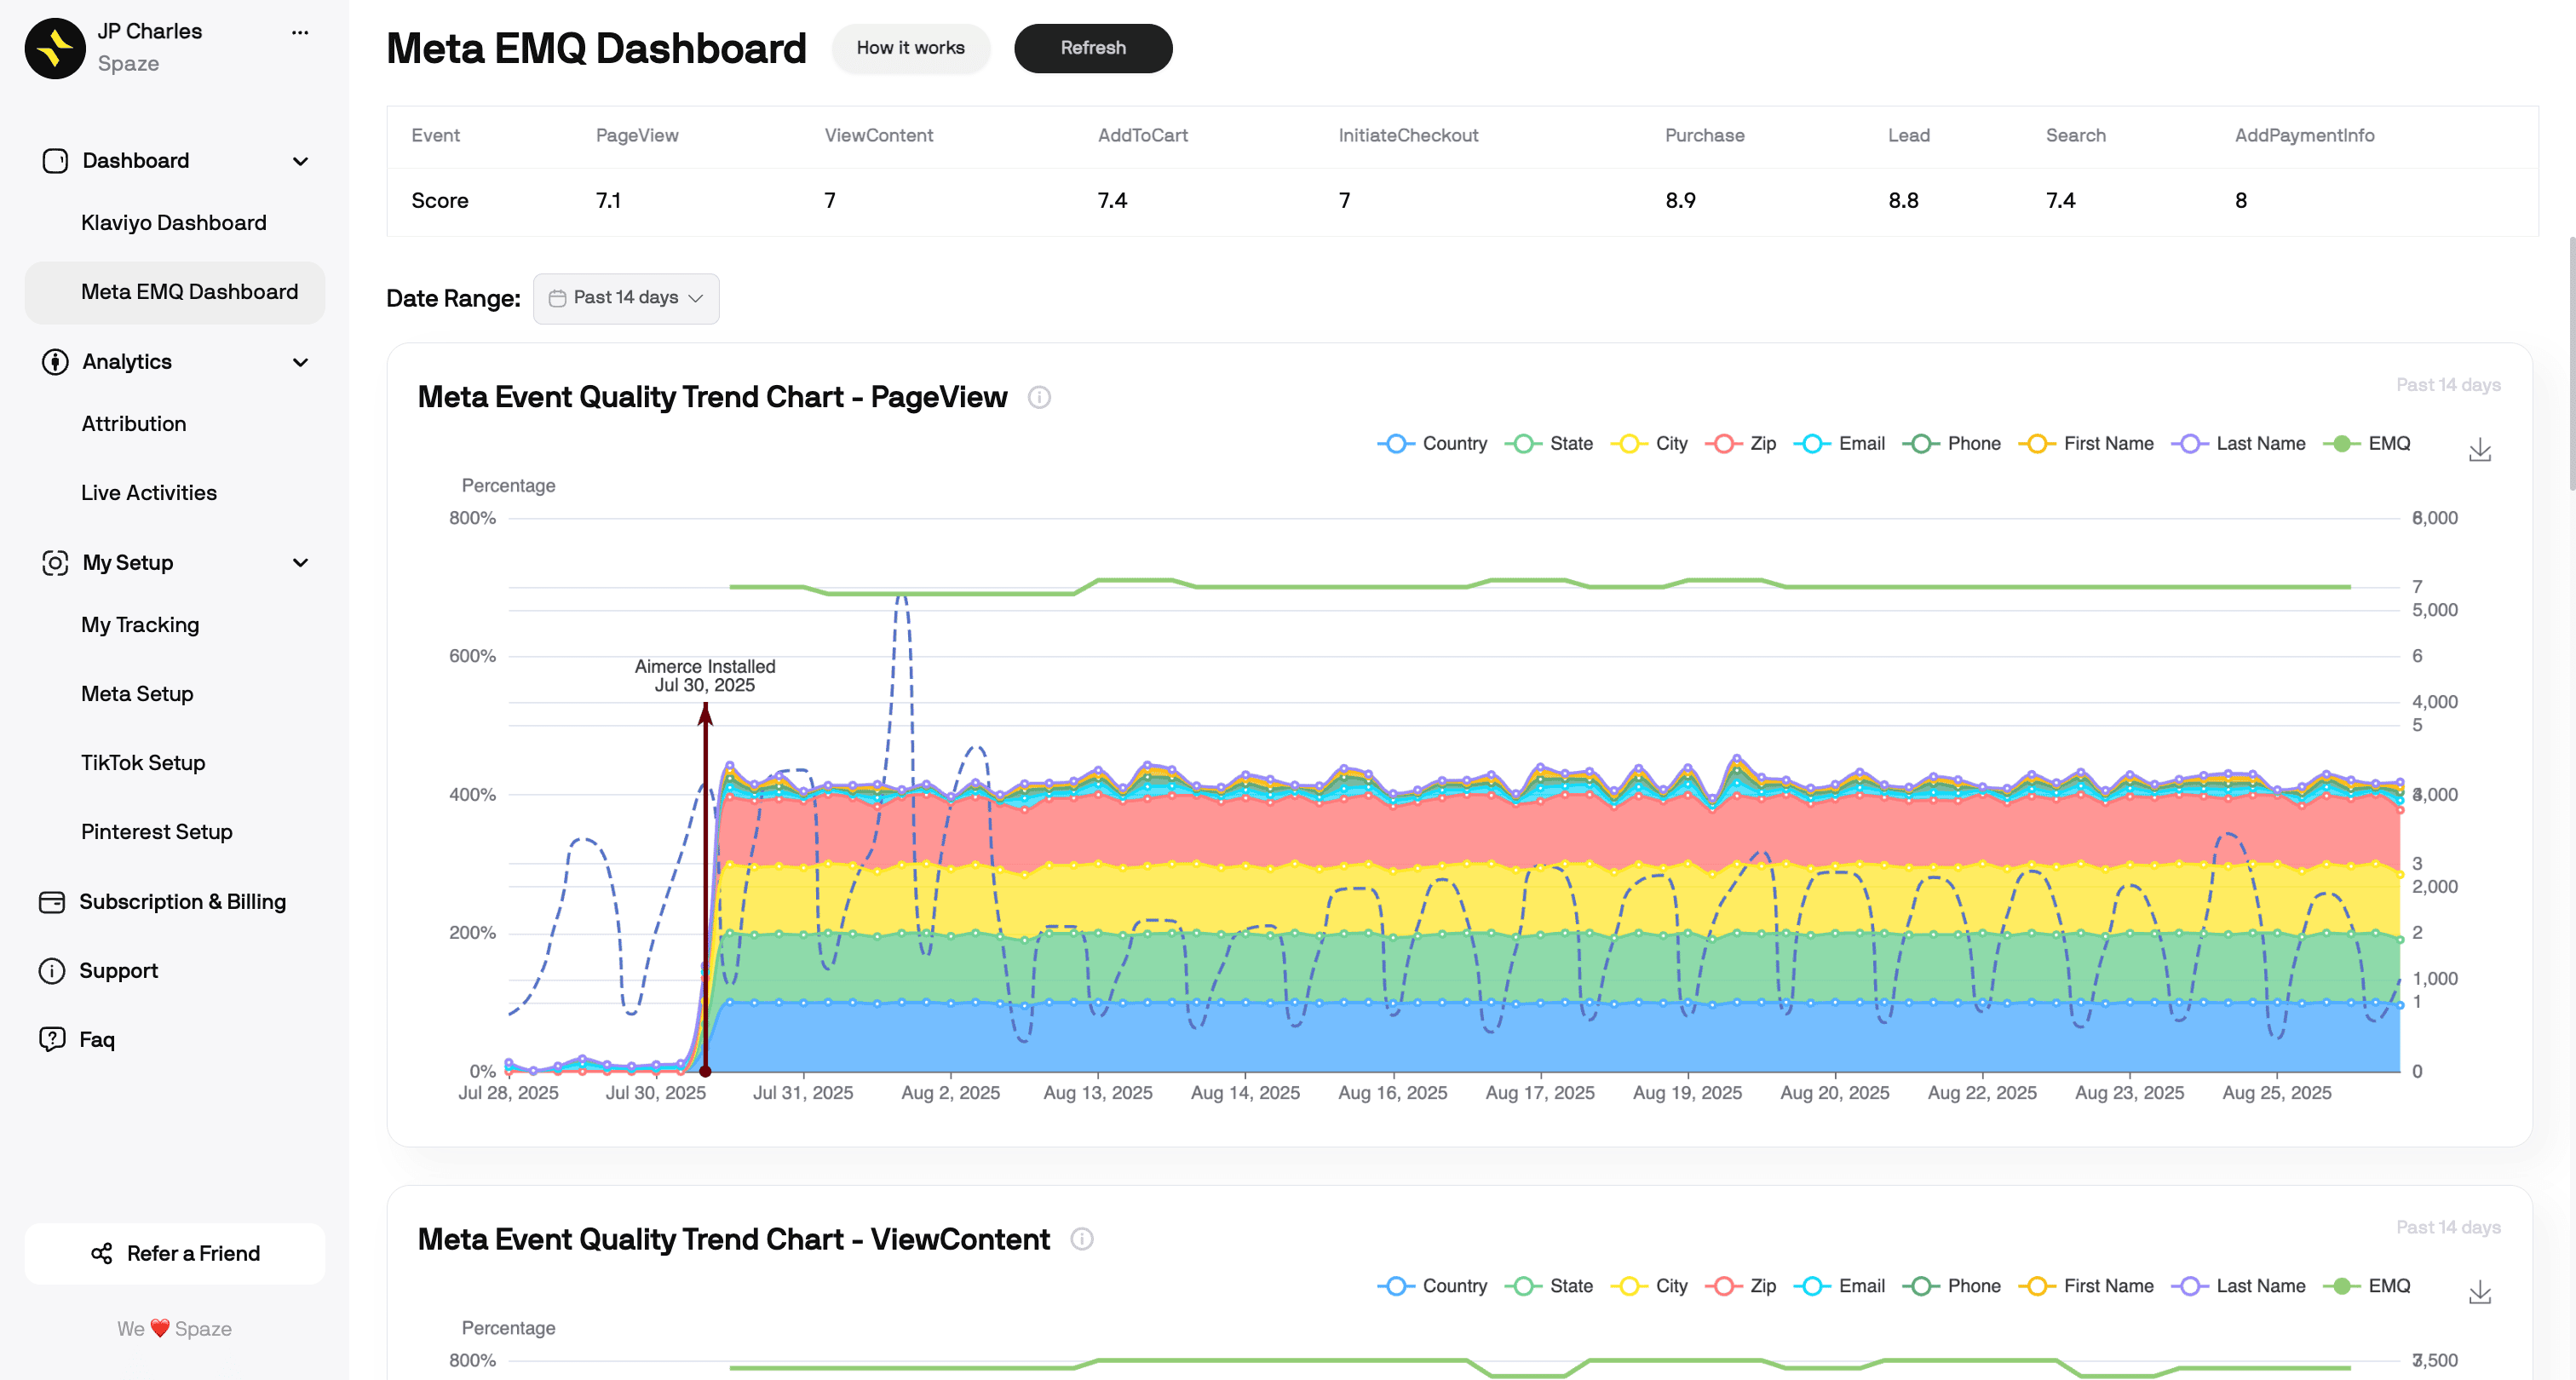Image resolution: width=2576 pixels, height=1380 pixels.
Task: Click the Refresh button
Action: pyautogui.click(x=1092, y=48)
